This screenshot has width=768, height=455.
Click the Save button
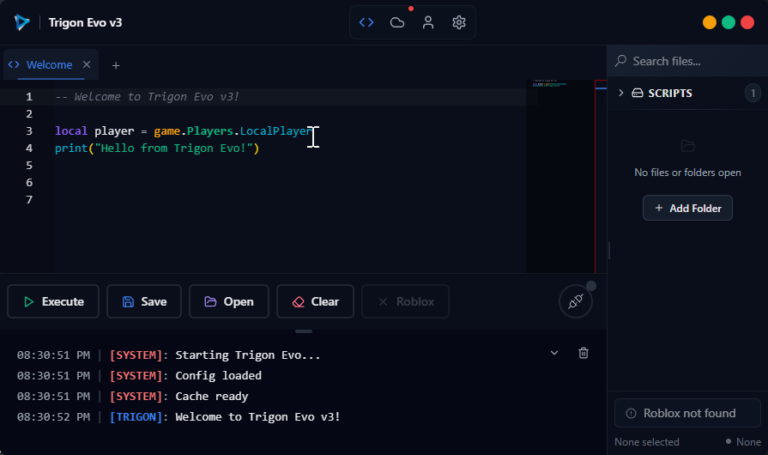tap(144, 301)
